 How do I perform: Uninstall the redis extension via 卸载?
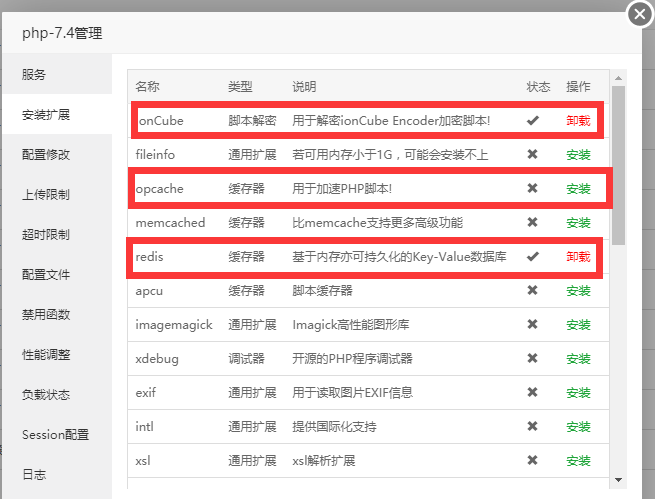click(578, 256)
